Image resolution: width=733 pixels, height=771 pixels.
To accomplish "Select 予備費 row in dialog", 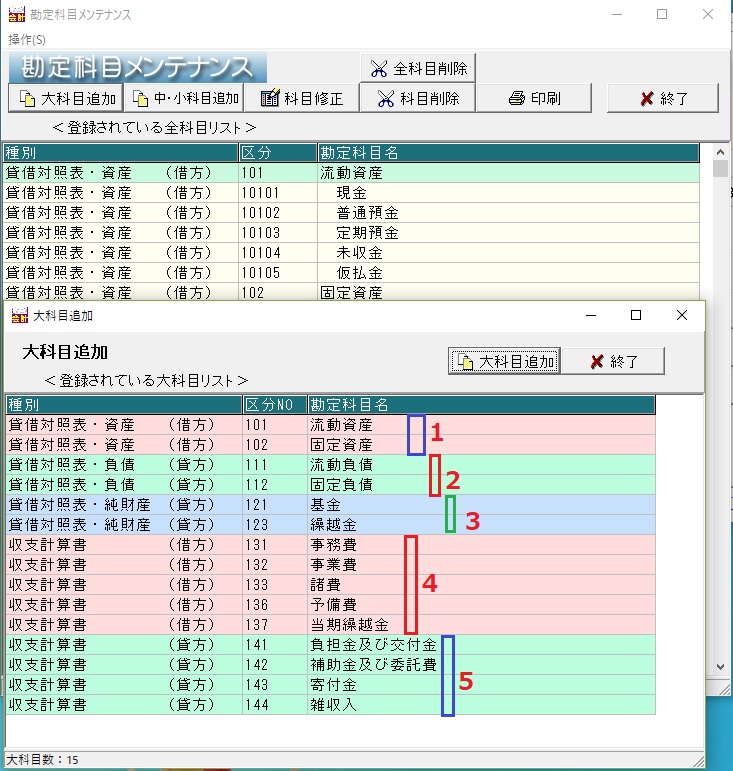I will tap(330, 605).
